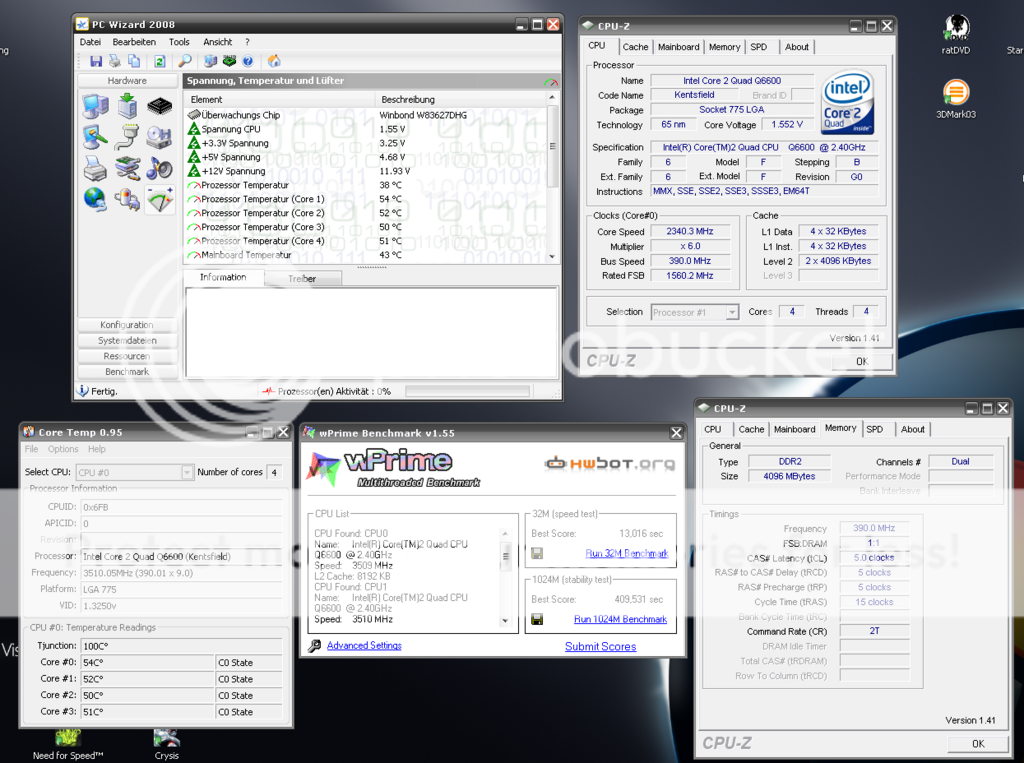The width and height of the screenshot is (1024, 763).
Task: Select the voltage gauge icon in Hardware panel
Action: point(159,200)
